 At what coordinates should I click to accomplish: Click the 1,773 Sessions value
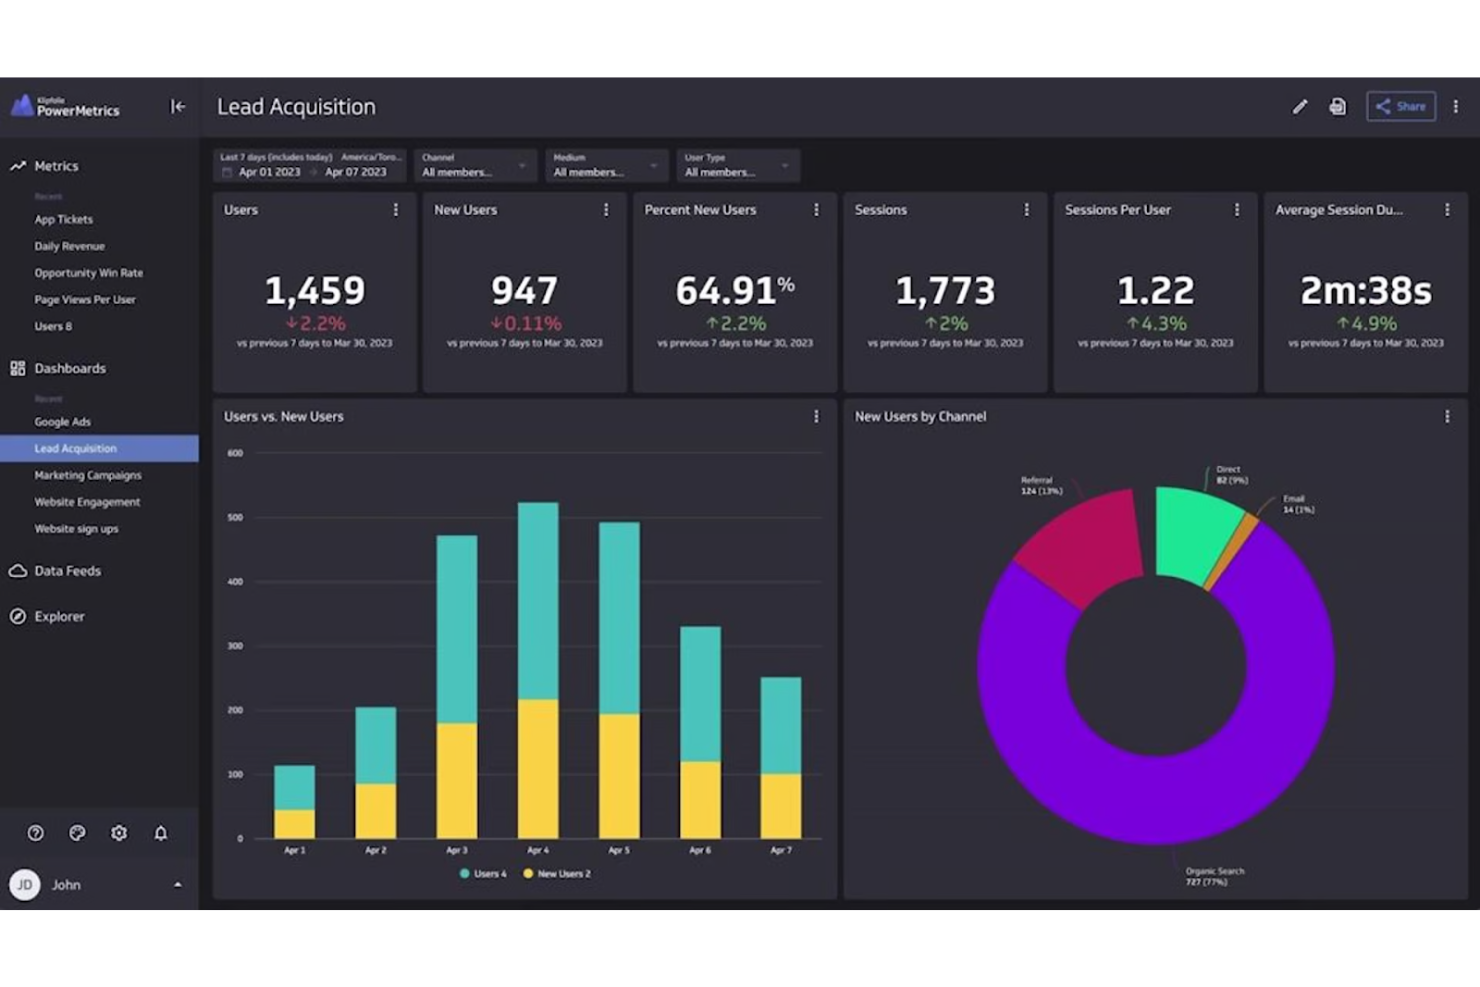tap(945, 291)
